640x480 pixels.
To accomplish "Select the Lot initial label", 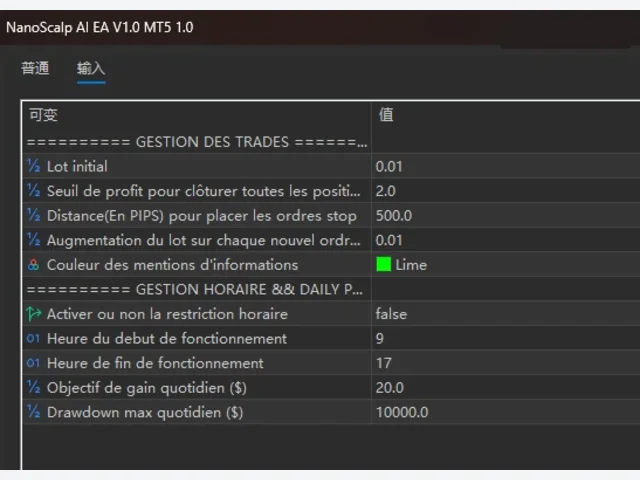I will coord(77,166).
